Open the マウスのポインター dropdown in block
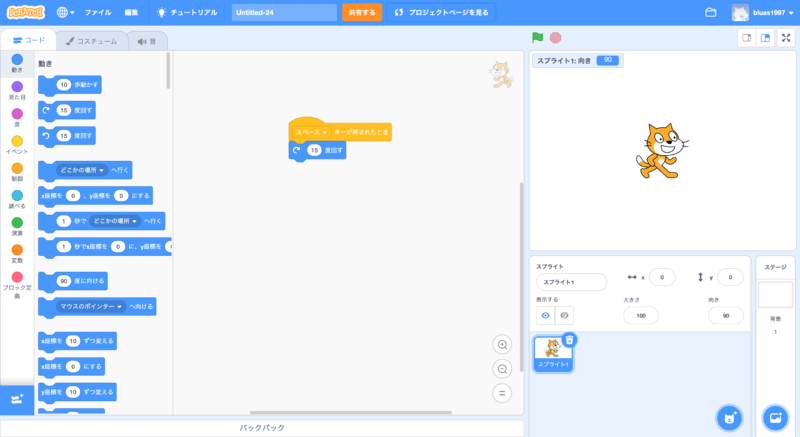The image size is (800, 437). [x=119, y=306]
